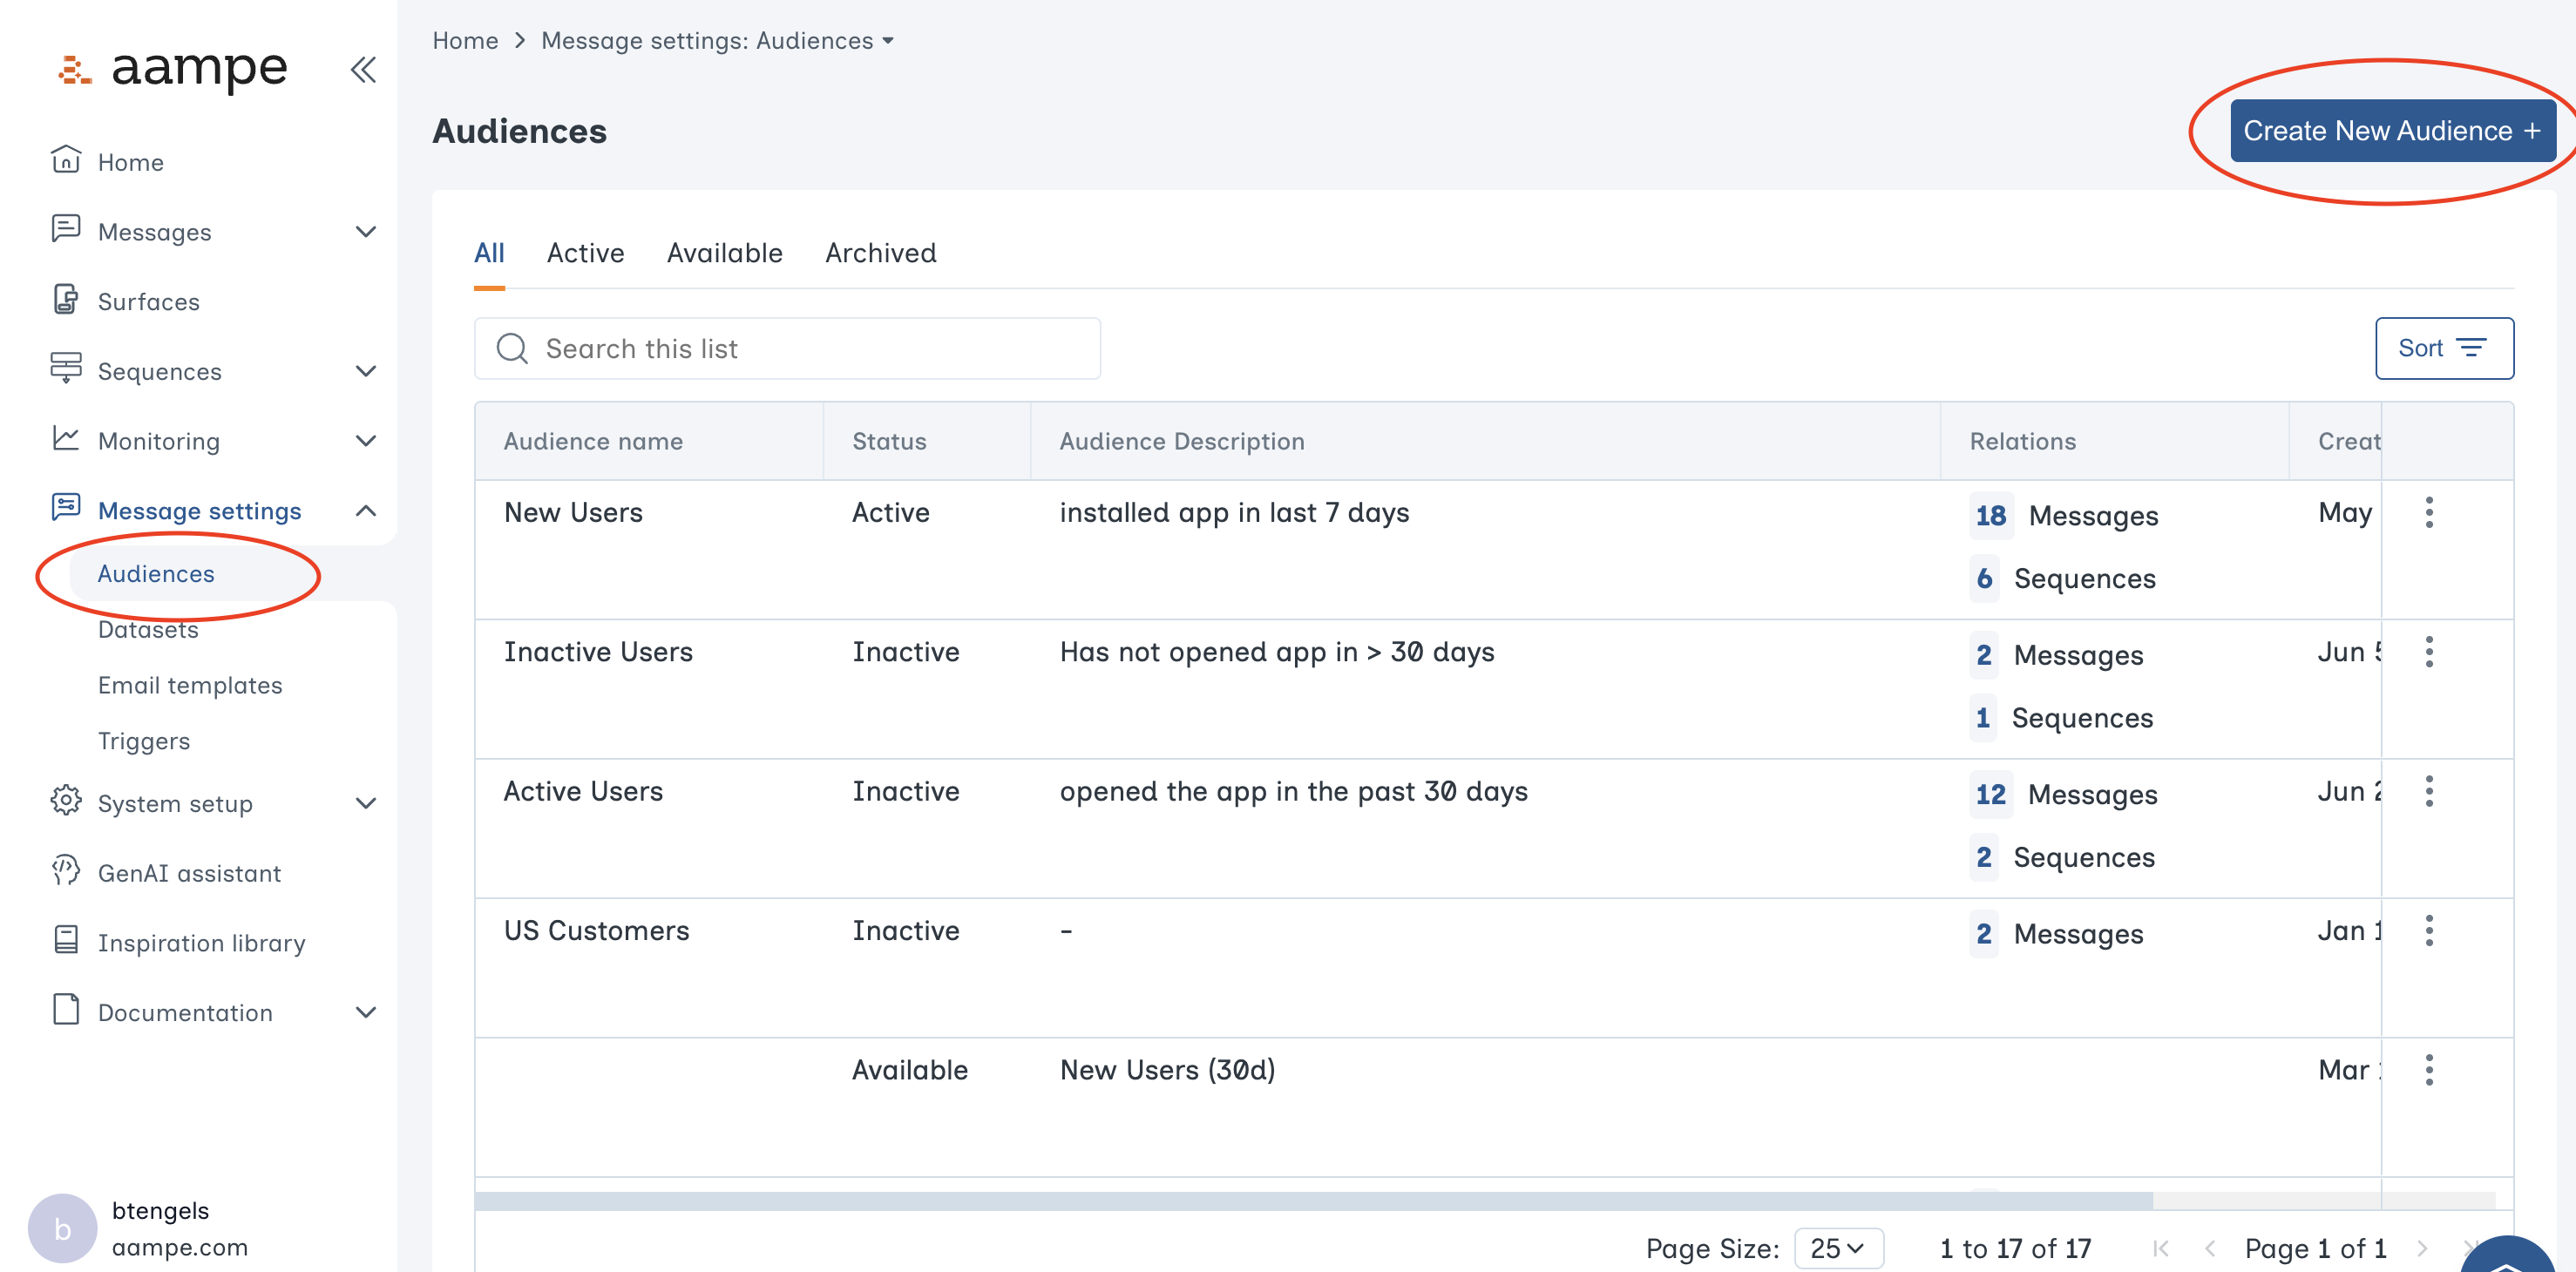Collapse the Message settings section
This screenshot has height=1272, width=2576.
tap(366, 510)
